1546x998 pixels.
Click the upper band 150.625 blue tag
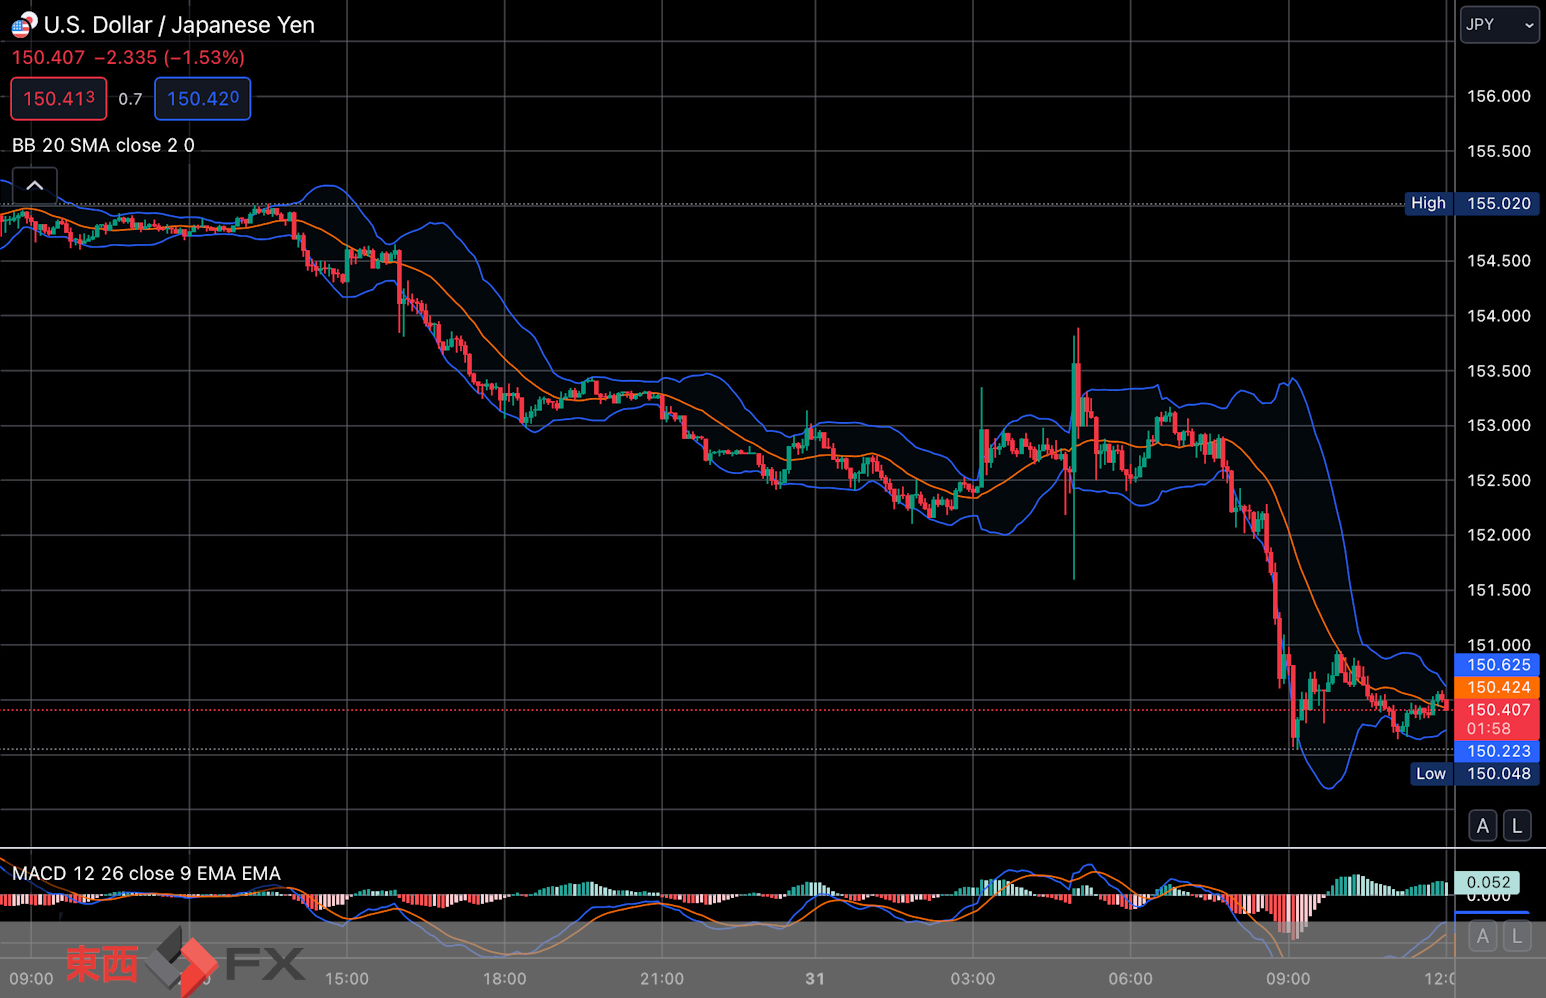(1497, 665)
